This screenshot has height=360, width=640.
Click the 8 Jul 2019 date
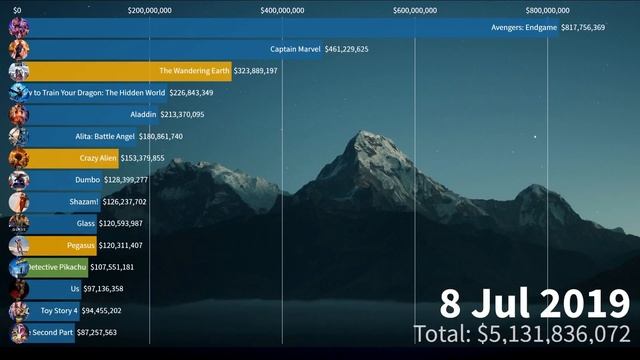pyautogui.click(x=535, y=304)
